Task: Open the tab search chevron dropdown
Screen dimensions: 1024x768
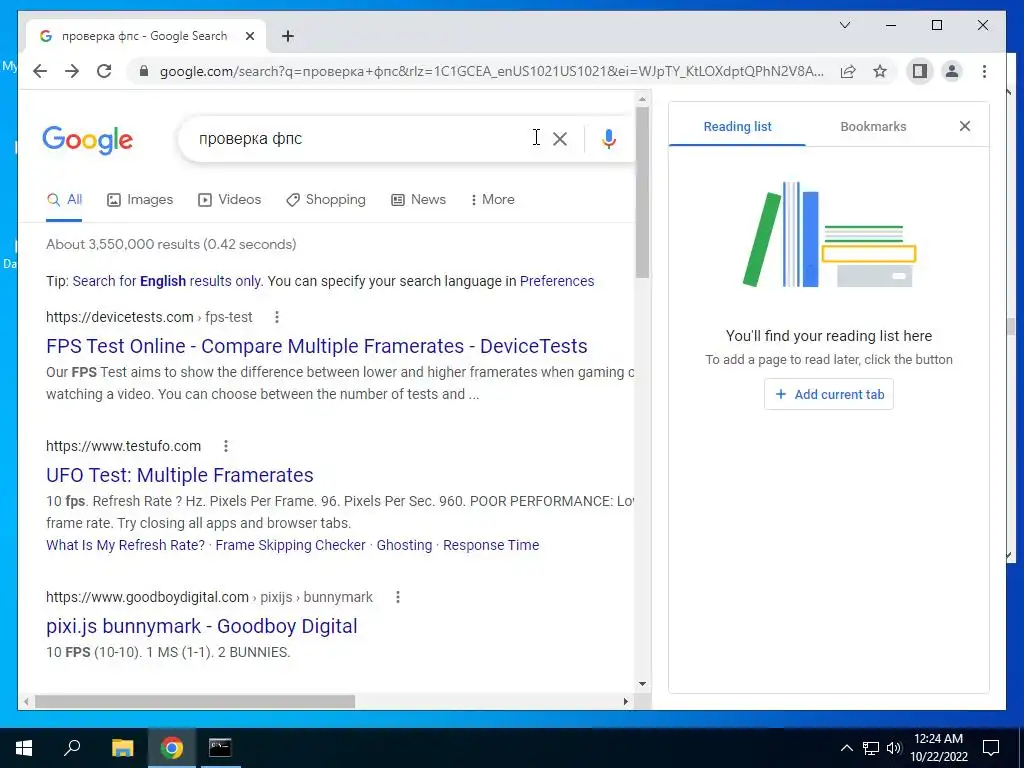Action: (x=844, y=25)
